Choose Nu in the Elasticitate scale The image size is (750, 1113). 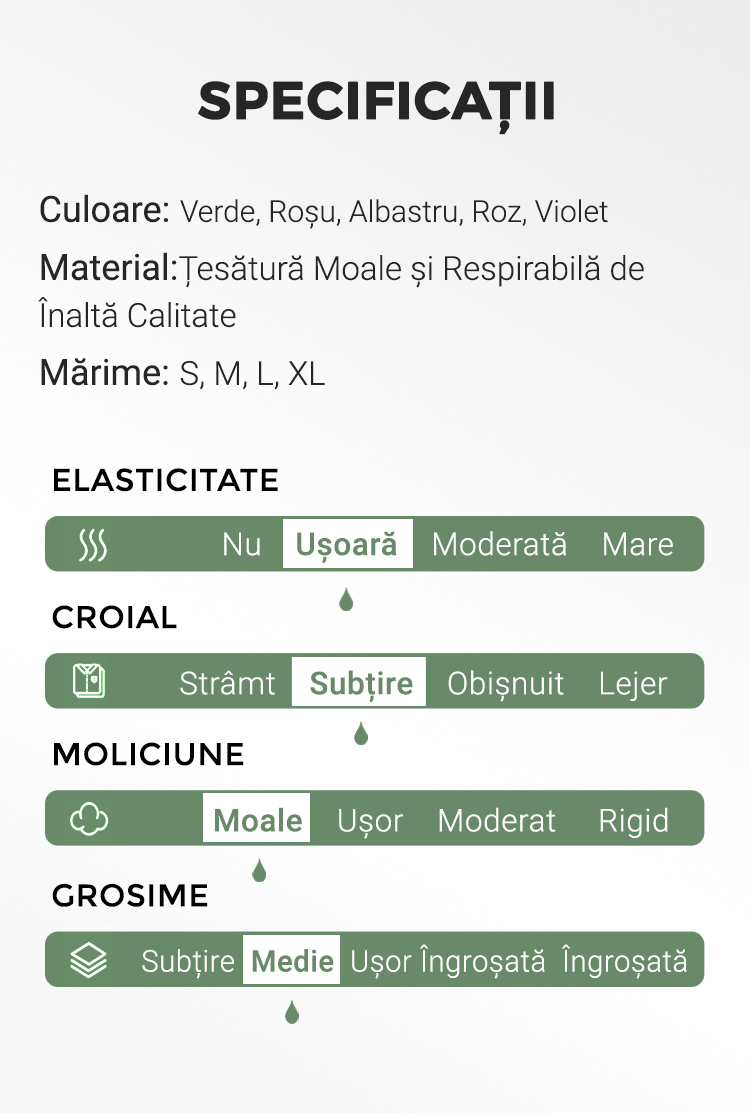point(241,544)
